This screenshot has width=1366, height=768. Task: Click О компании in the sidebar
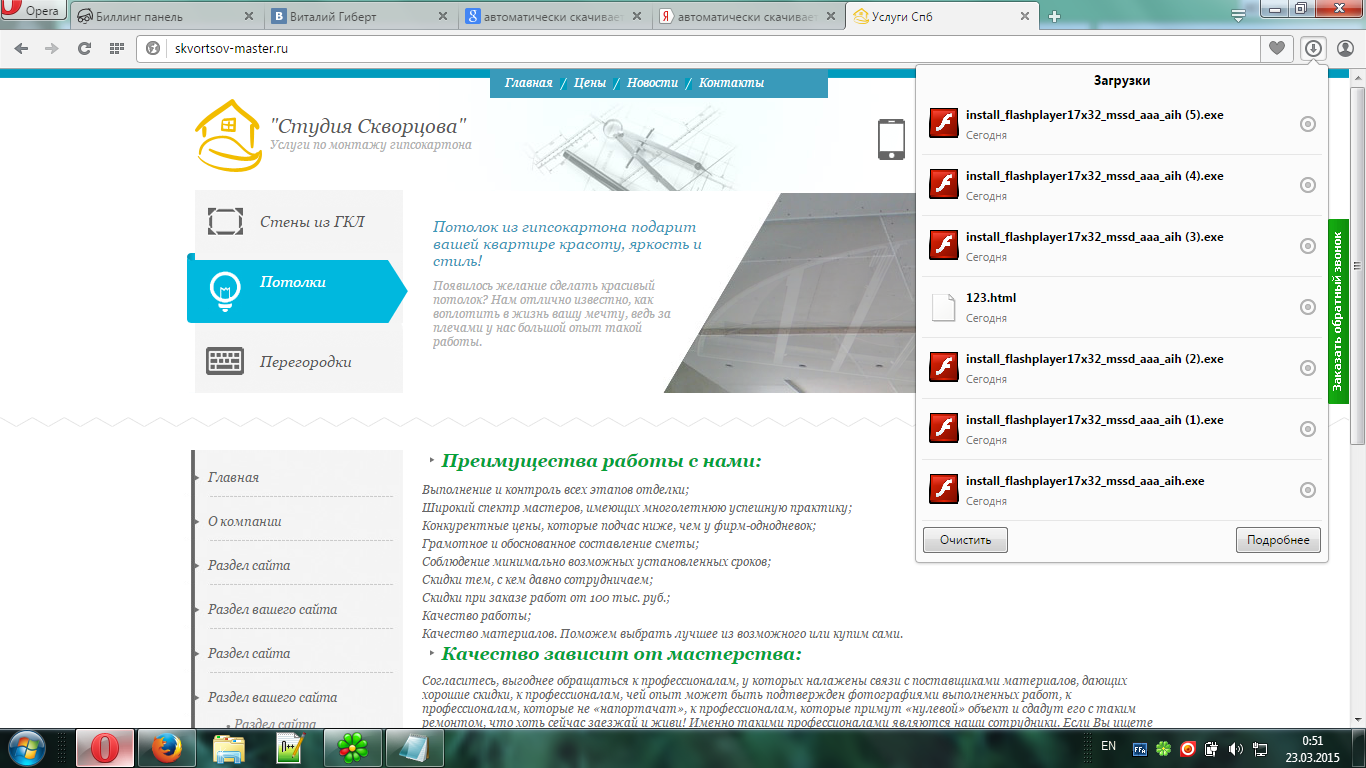point(245,522)
